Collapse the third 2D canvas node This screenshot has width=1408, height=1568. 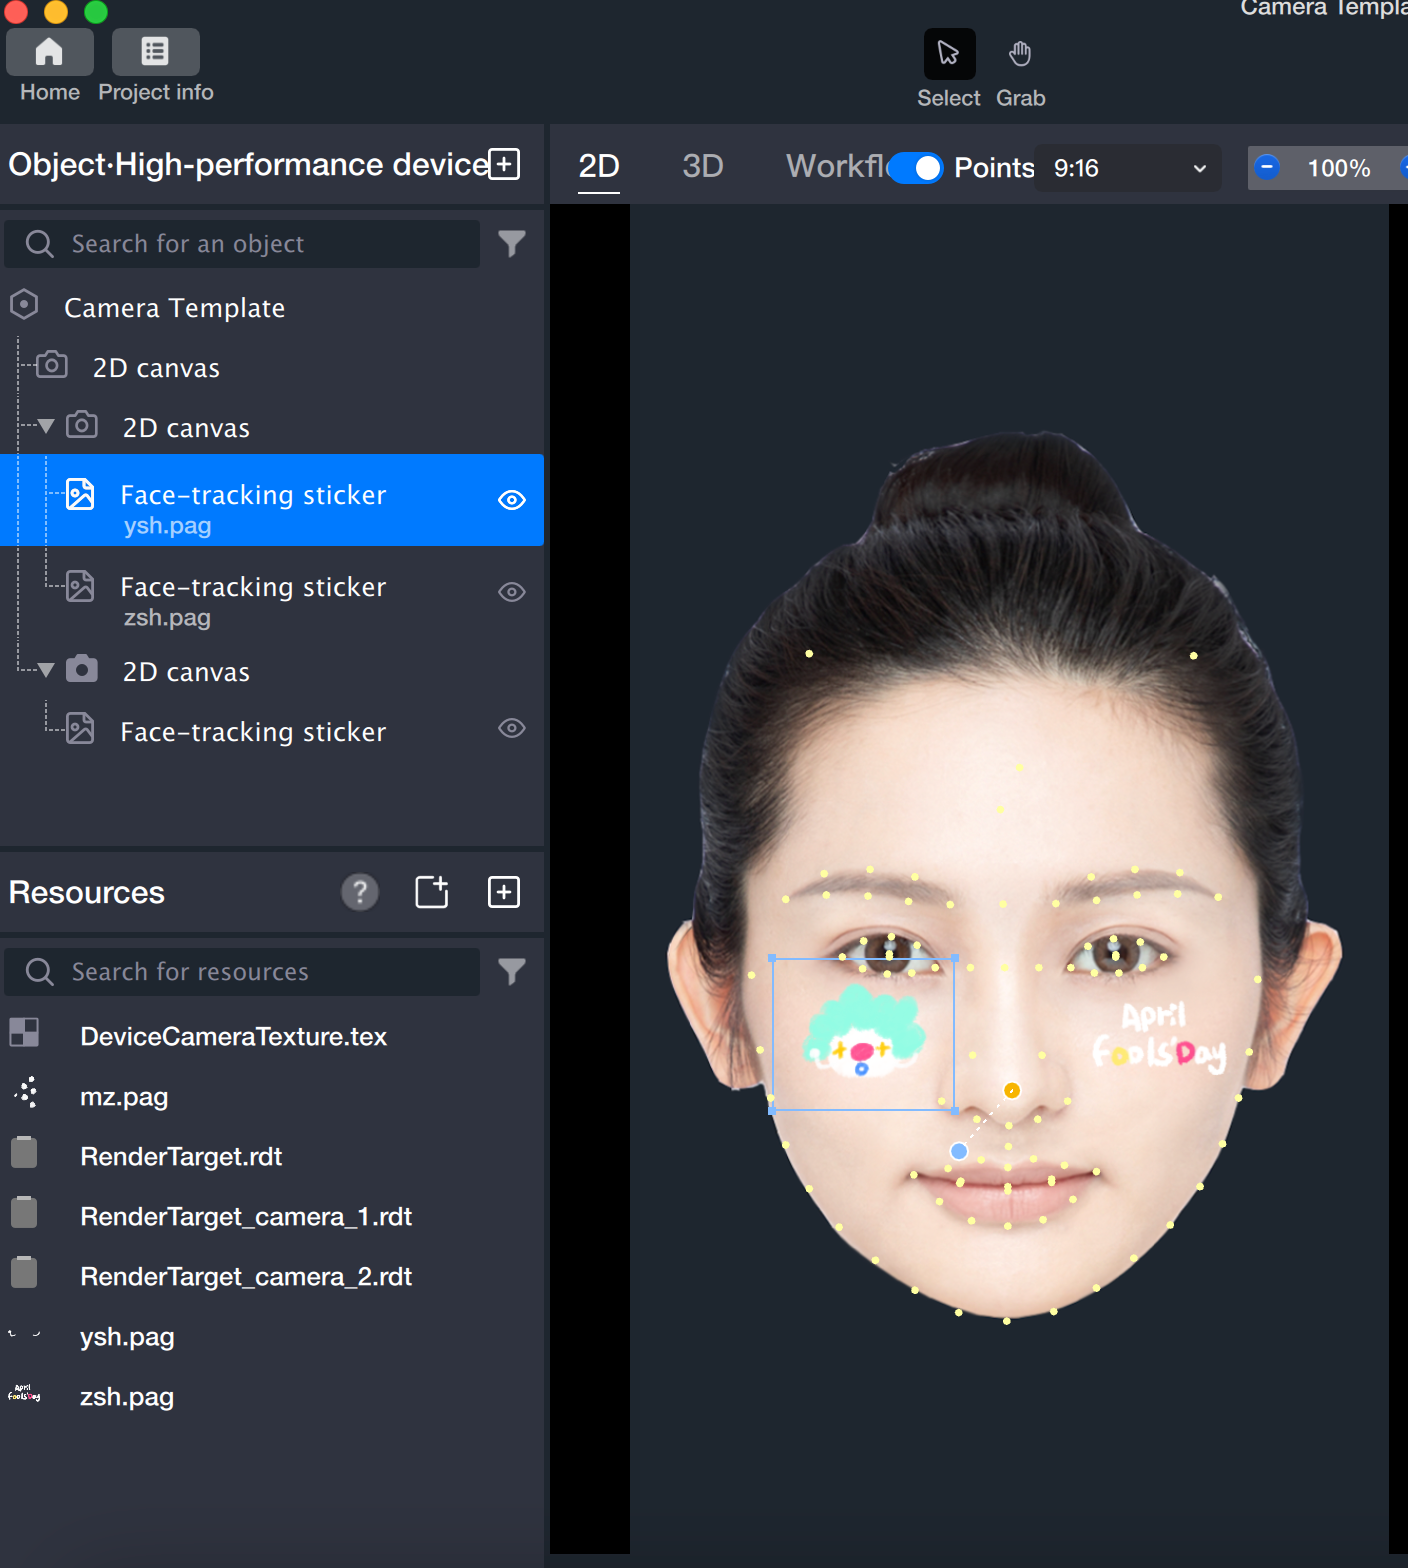point(46,671)
